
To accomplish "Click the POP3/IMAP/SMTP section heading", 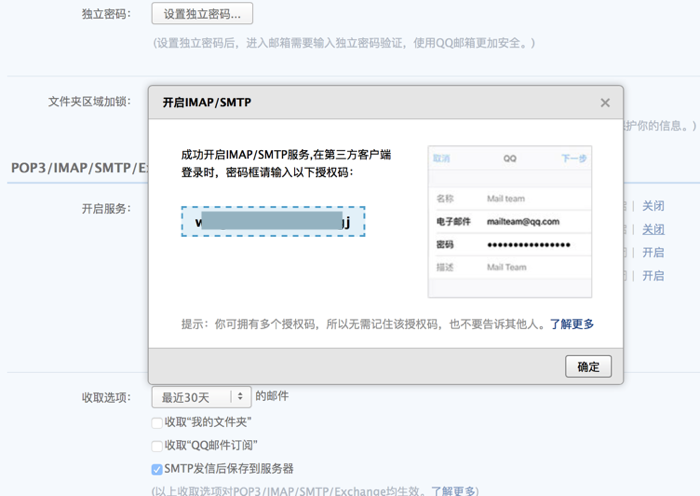I will (79, 168).
